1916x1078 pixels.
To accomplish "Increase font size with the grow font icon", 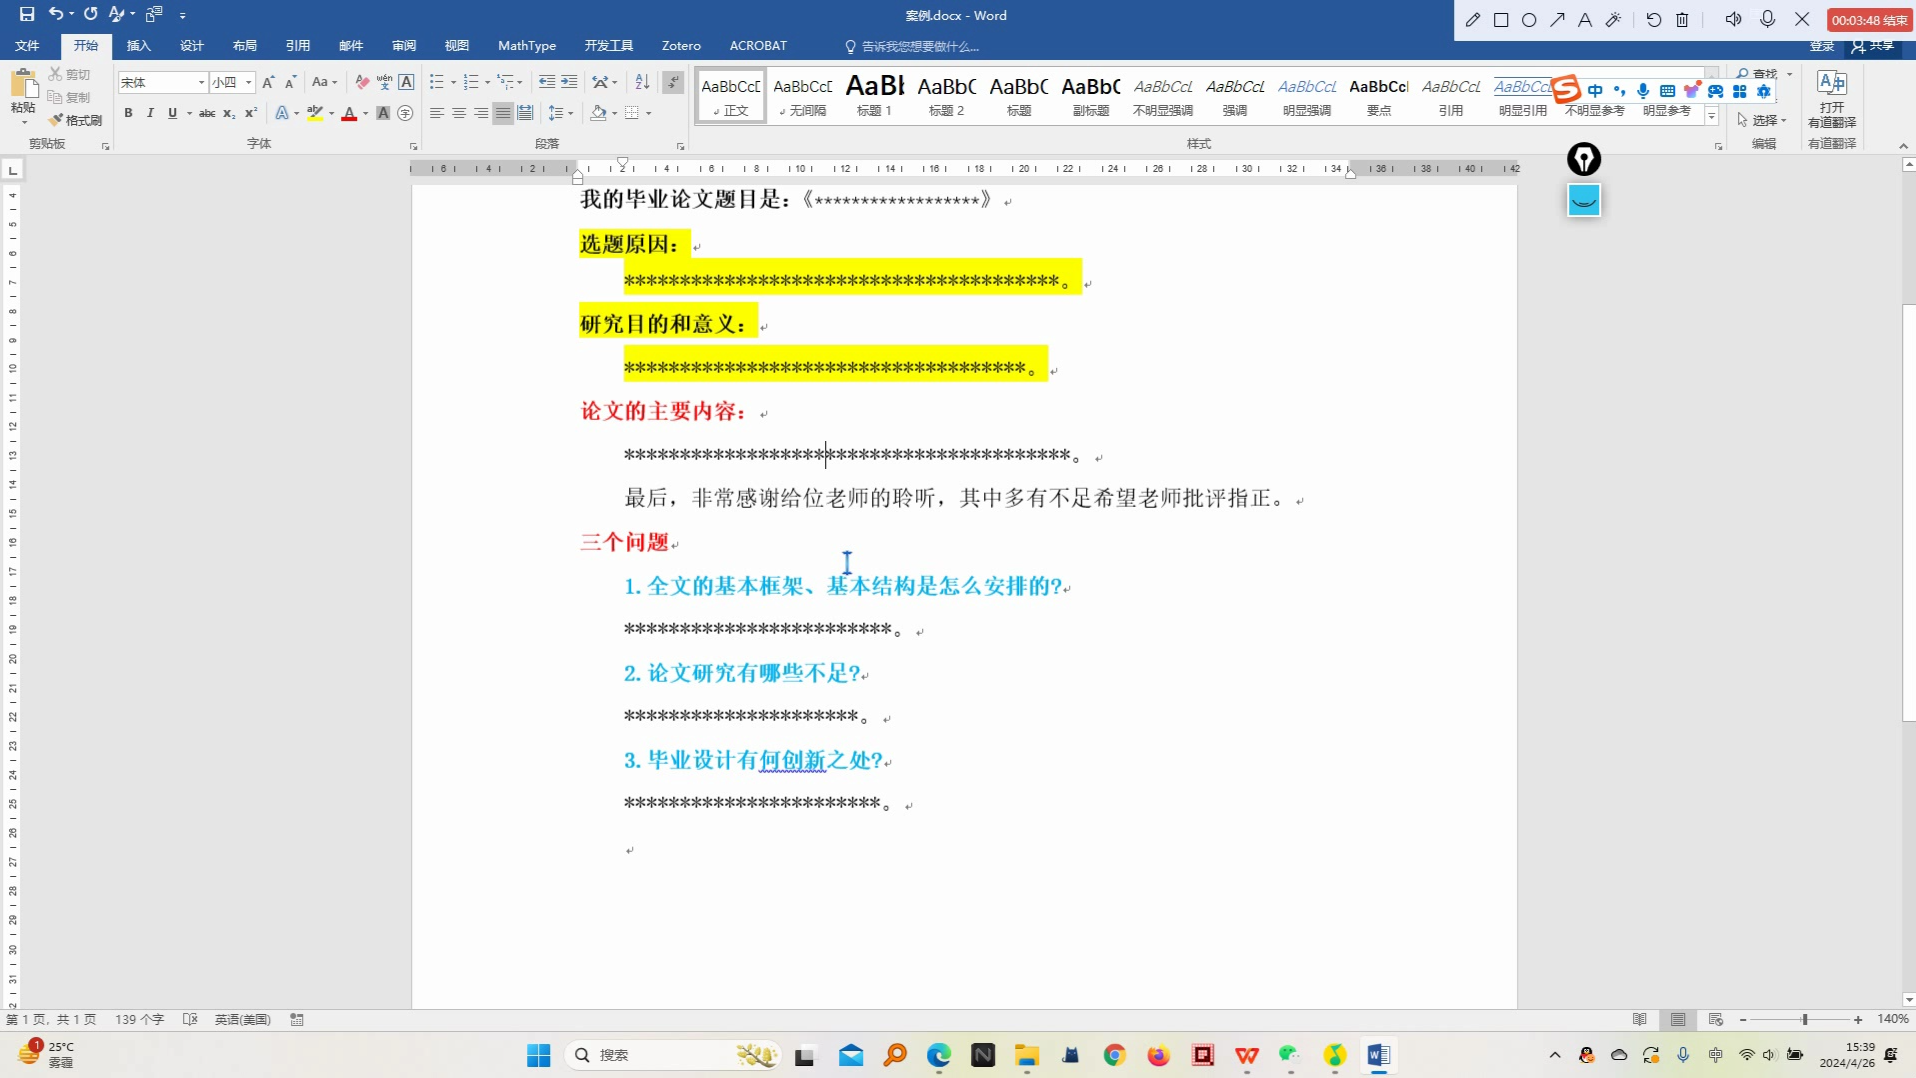I will coord(268,82).
